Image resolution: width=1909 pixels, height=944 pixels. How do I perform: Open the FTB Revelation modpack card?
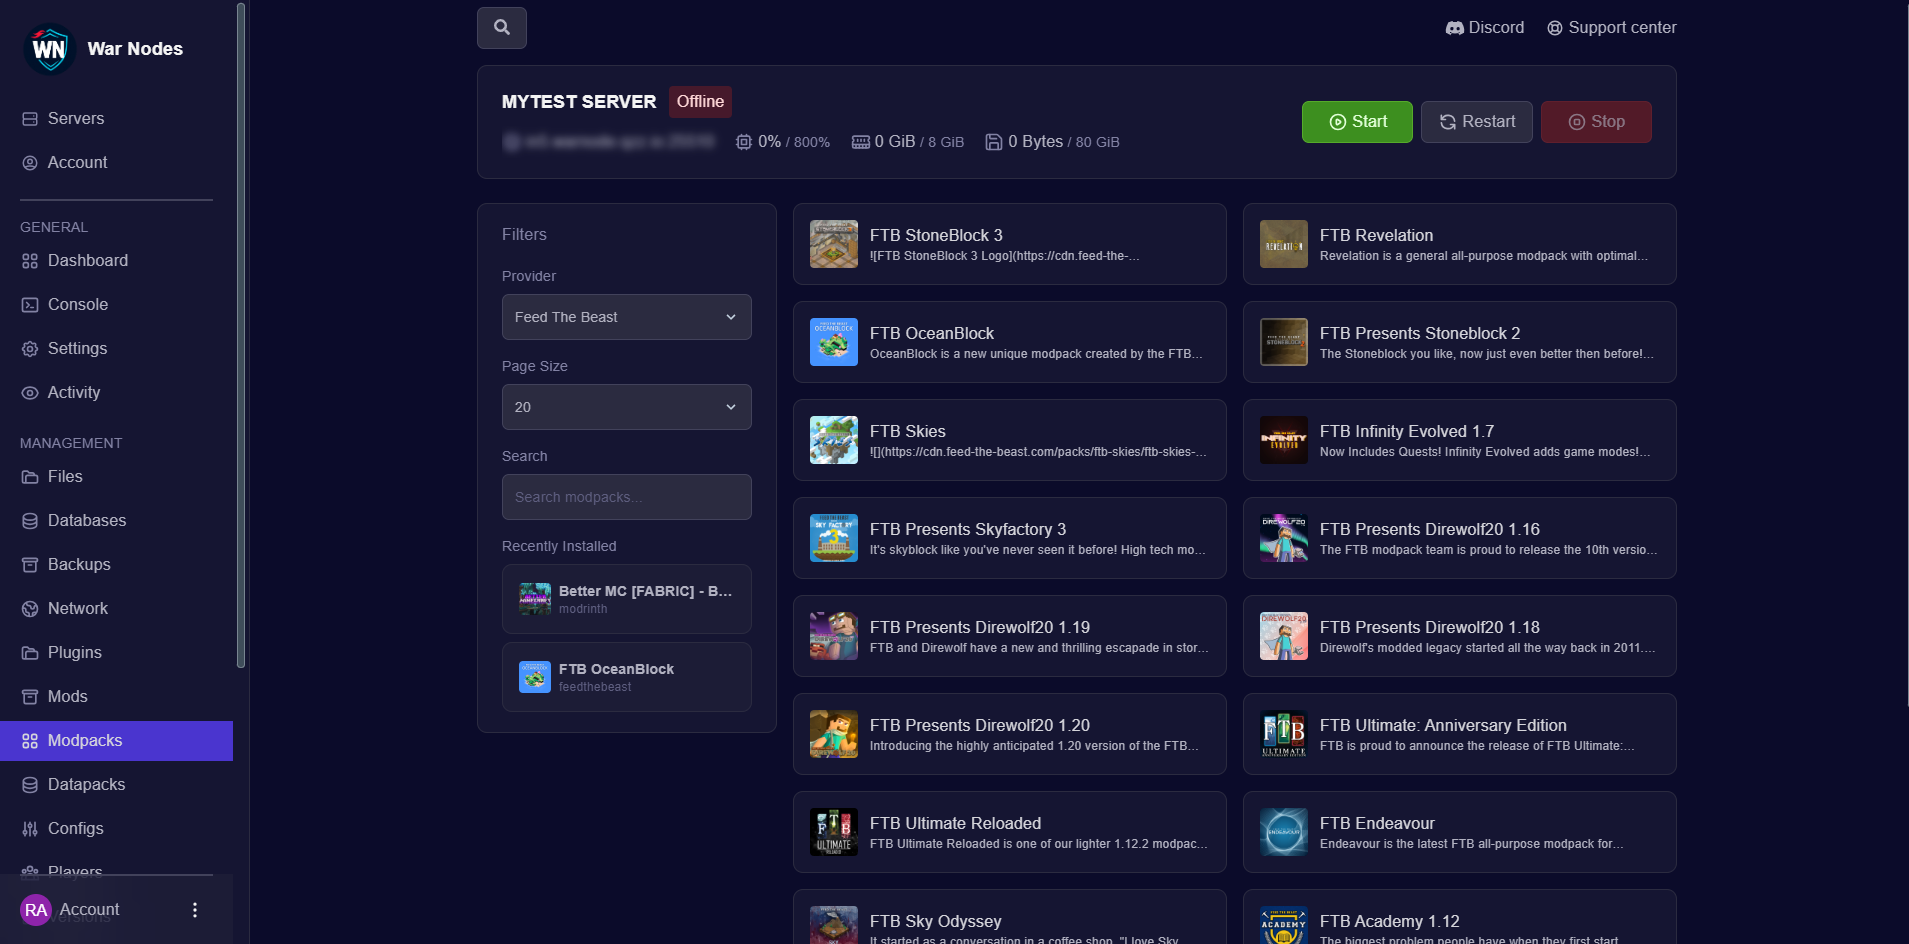(1460, 244)
